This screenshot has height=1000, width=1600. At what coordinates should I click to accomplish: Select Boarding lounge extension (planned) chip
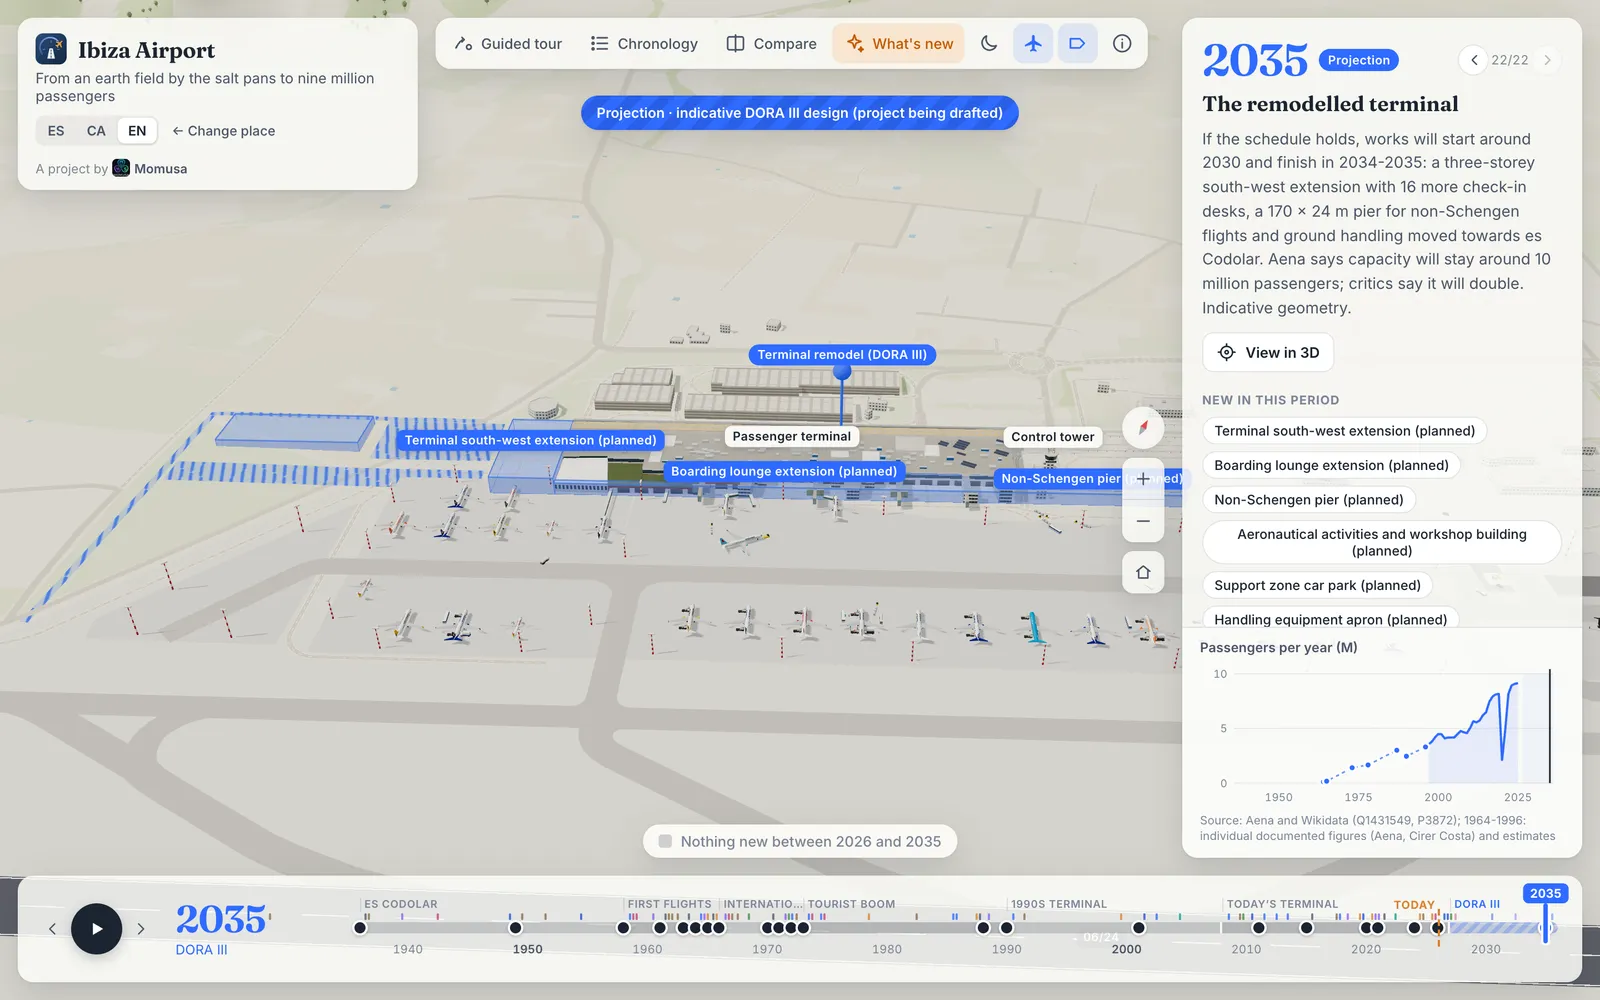pos(1331,465)
